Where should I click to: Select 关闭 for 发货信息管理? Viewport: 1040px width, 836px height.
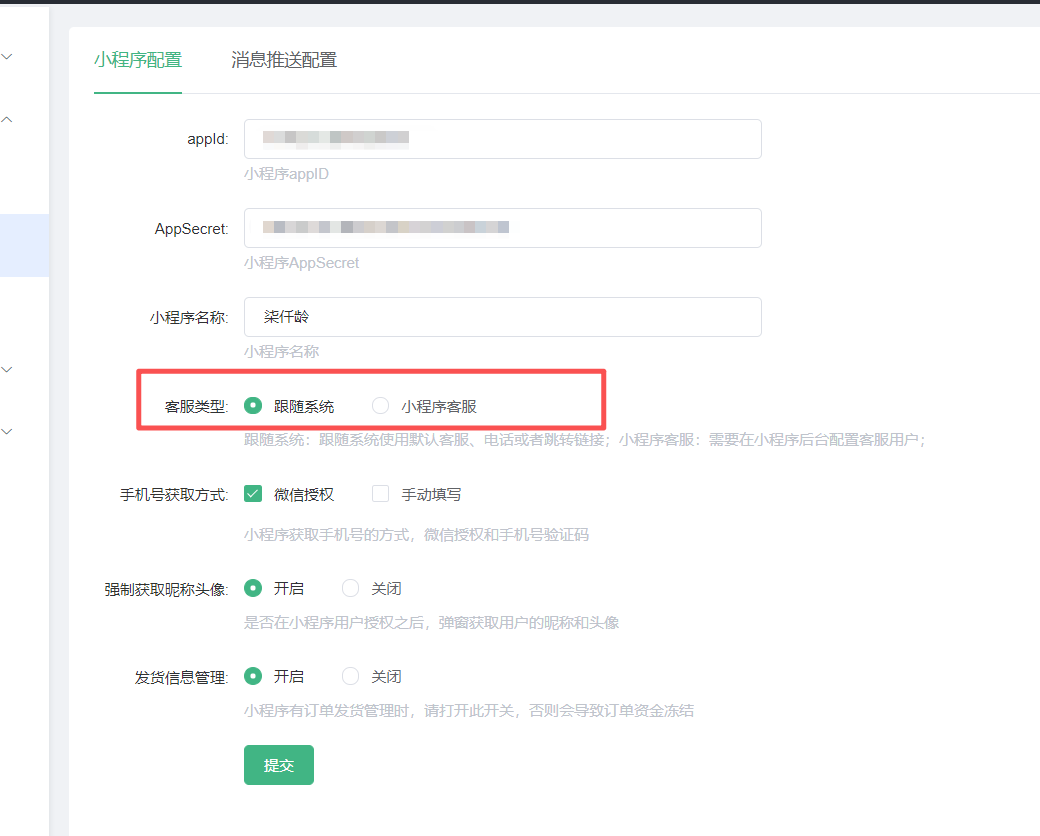pos(350,676)
